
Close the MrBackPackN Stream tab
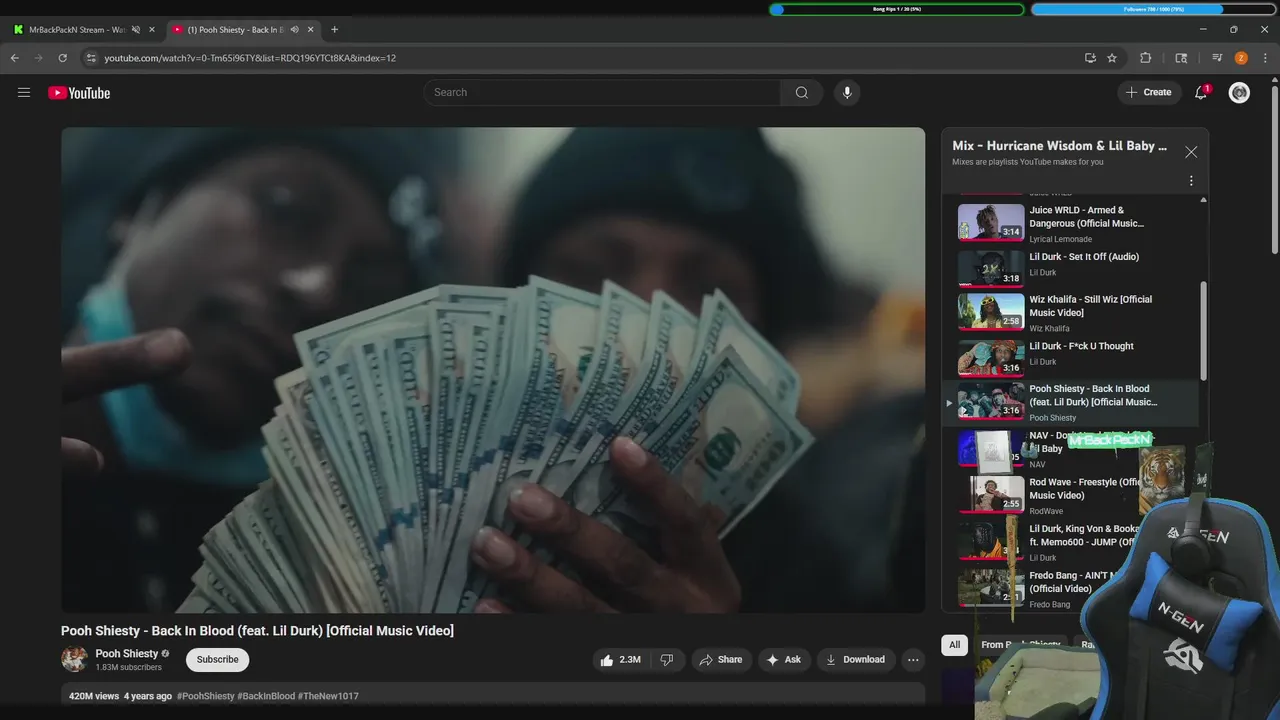(x=152, y=30)
